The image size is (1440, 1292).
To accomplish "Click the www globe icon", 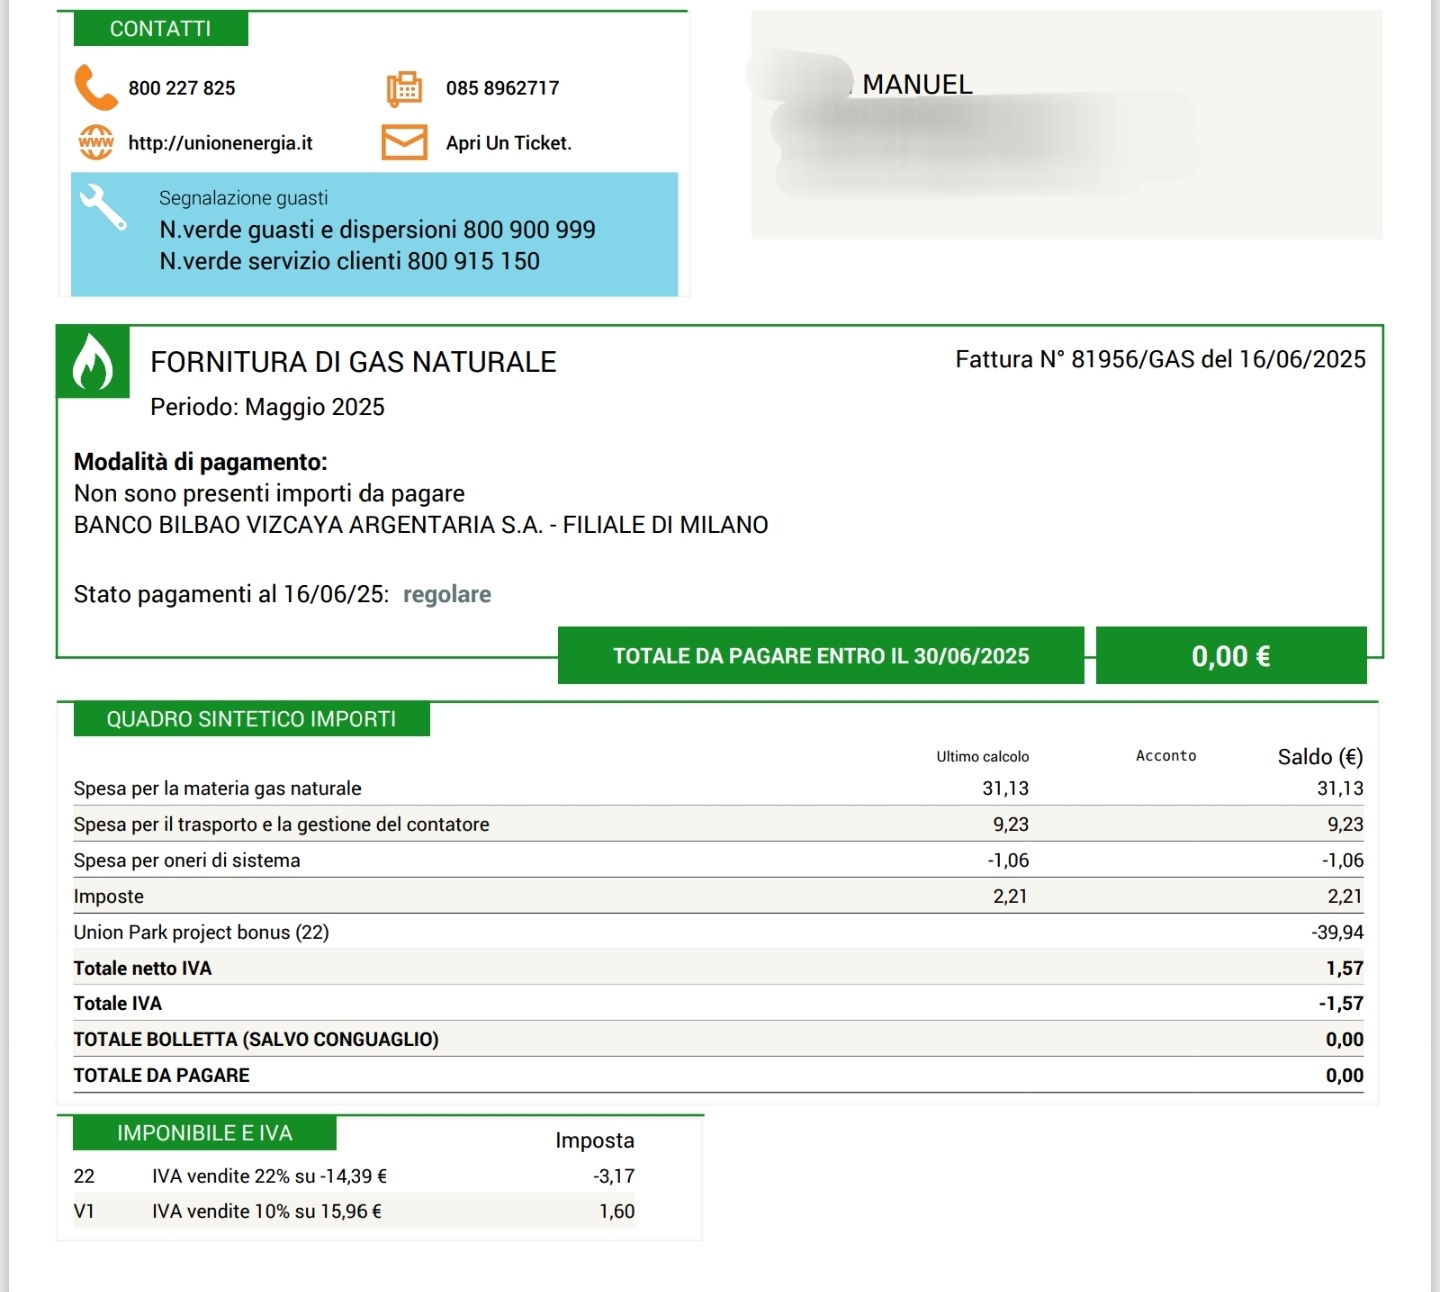I will 96,142.
